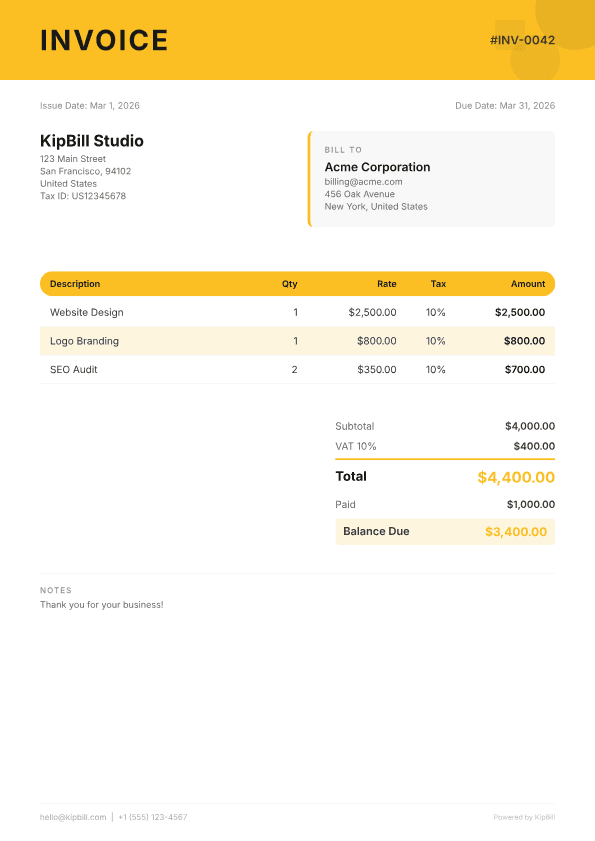Select the Website Design row description
The image size is (595, 841).
(86, 312)
